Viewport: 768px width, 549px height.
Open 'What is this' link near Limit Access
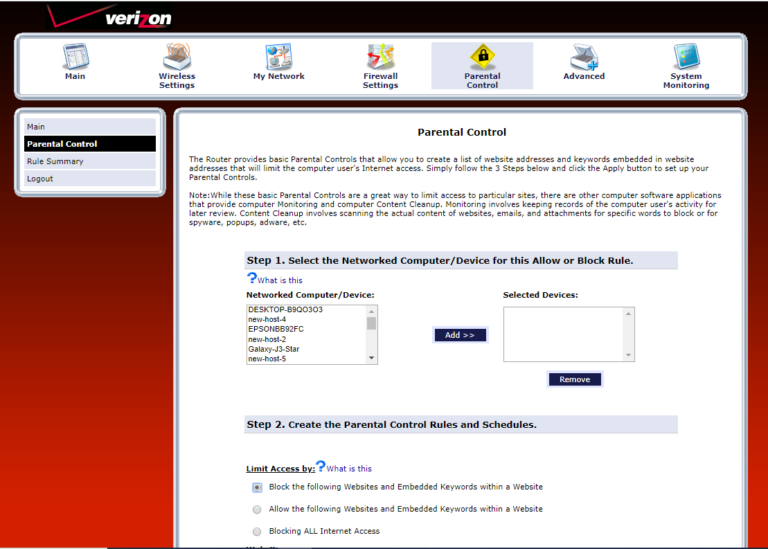(349, 469)
